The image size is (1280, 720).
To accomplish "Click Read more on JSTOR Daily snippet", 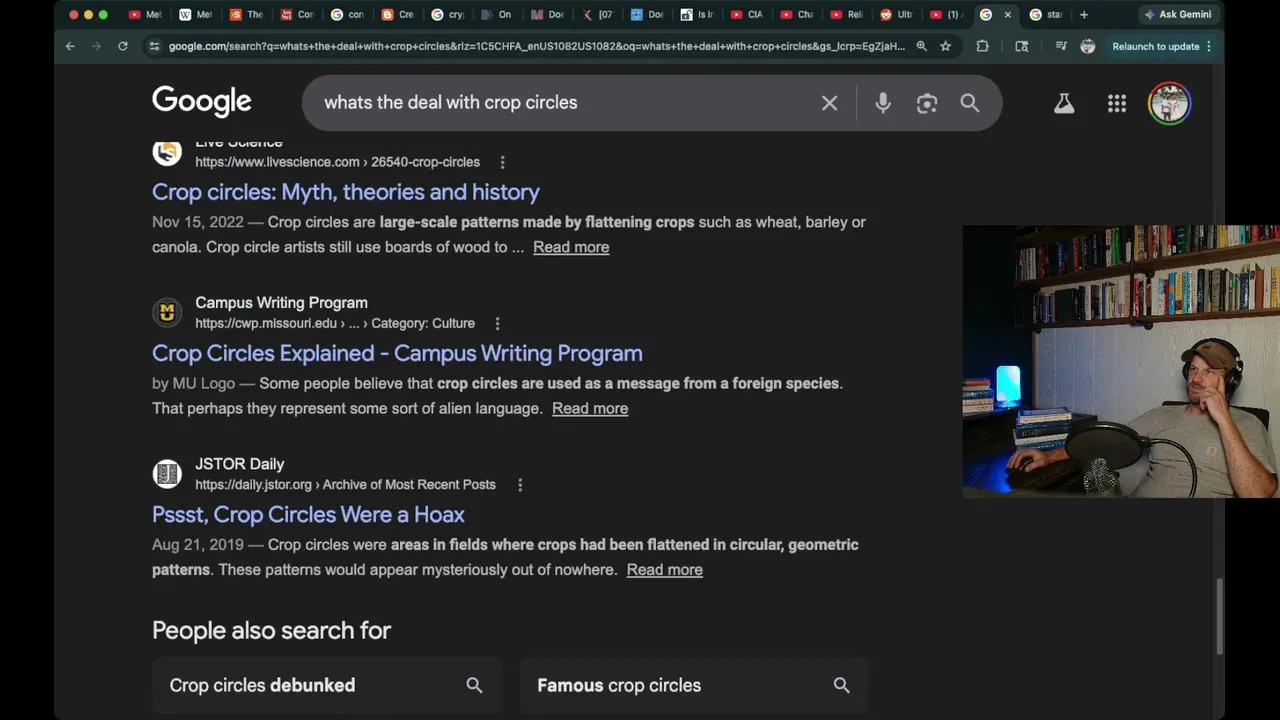I will click(665, 570).
